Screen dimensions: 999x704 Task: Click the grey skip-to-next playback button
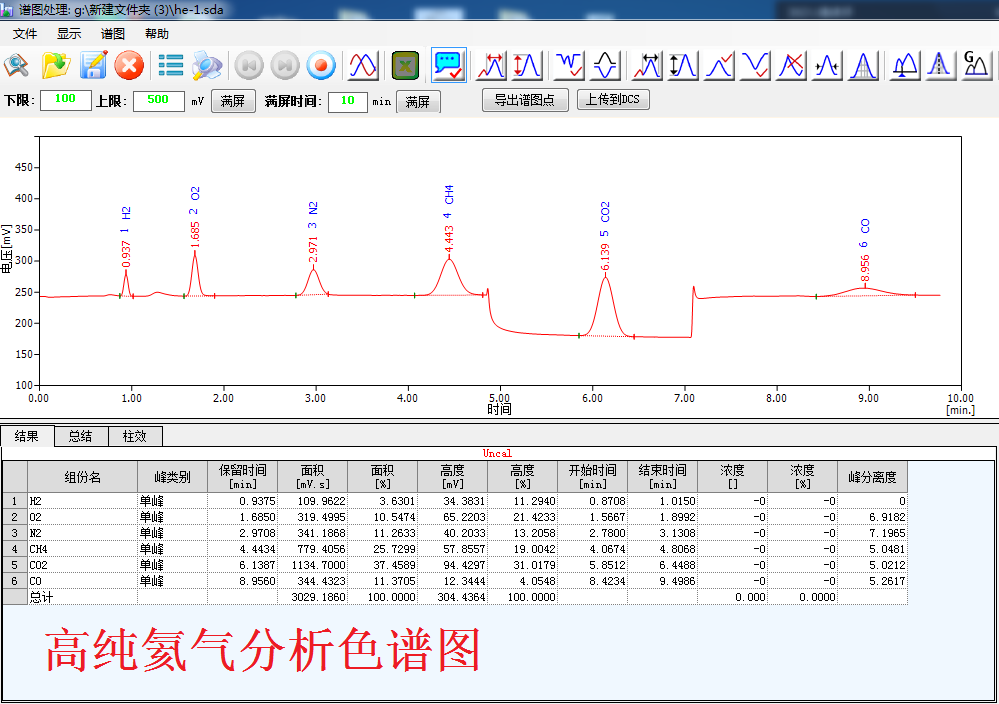pyautogui.click(x=285, y=65)
